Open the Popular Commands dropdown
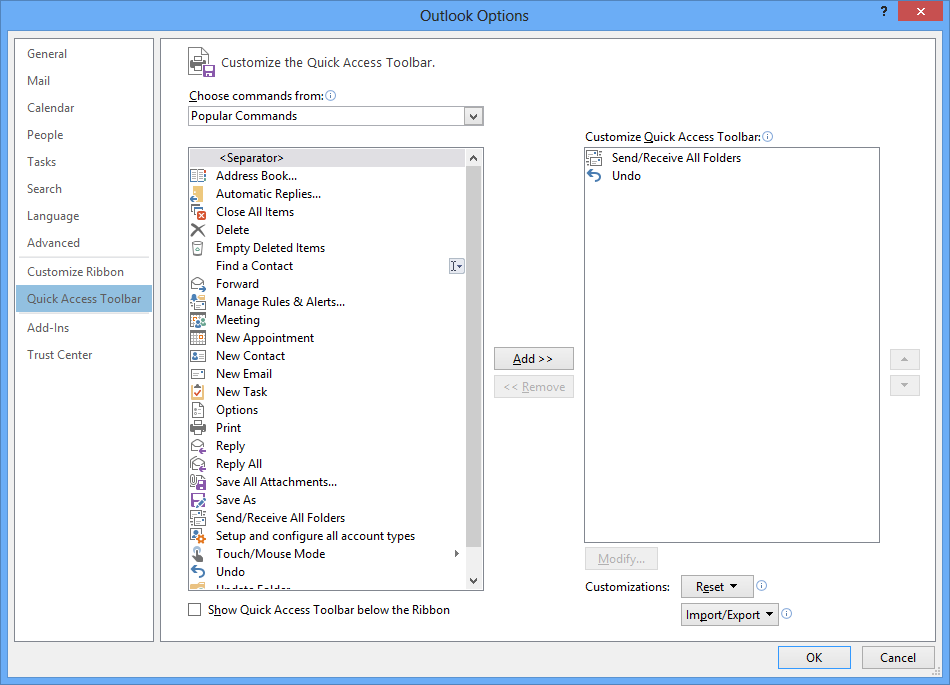This screenshot has width=950, height=685. coord(474,116)
